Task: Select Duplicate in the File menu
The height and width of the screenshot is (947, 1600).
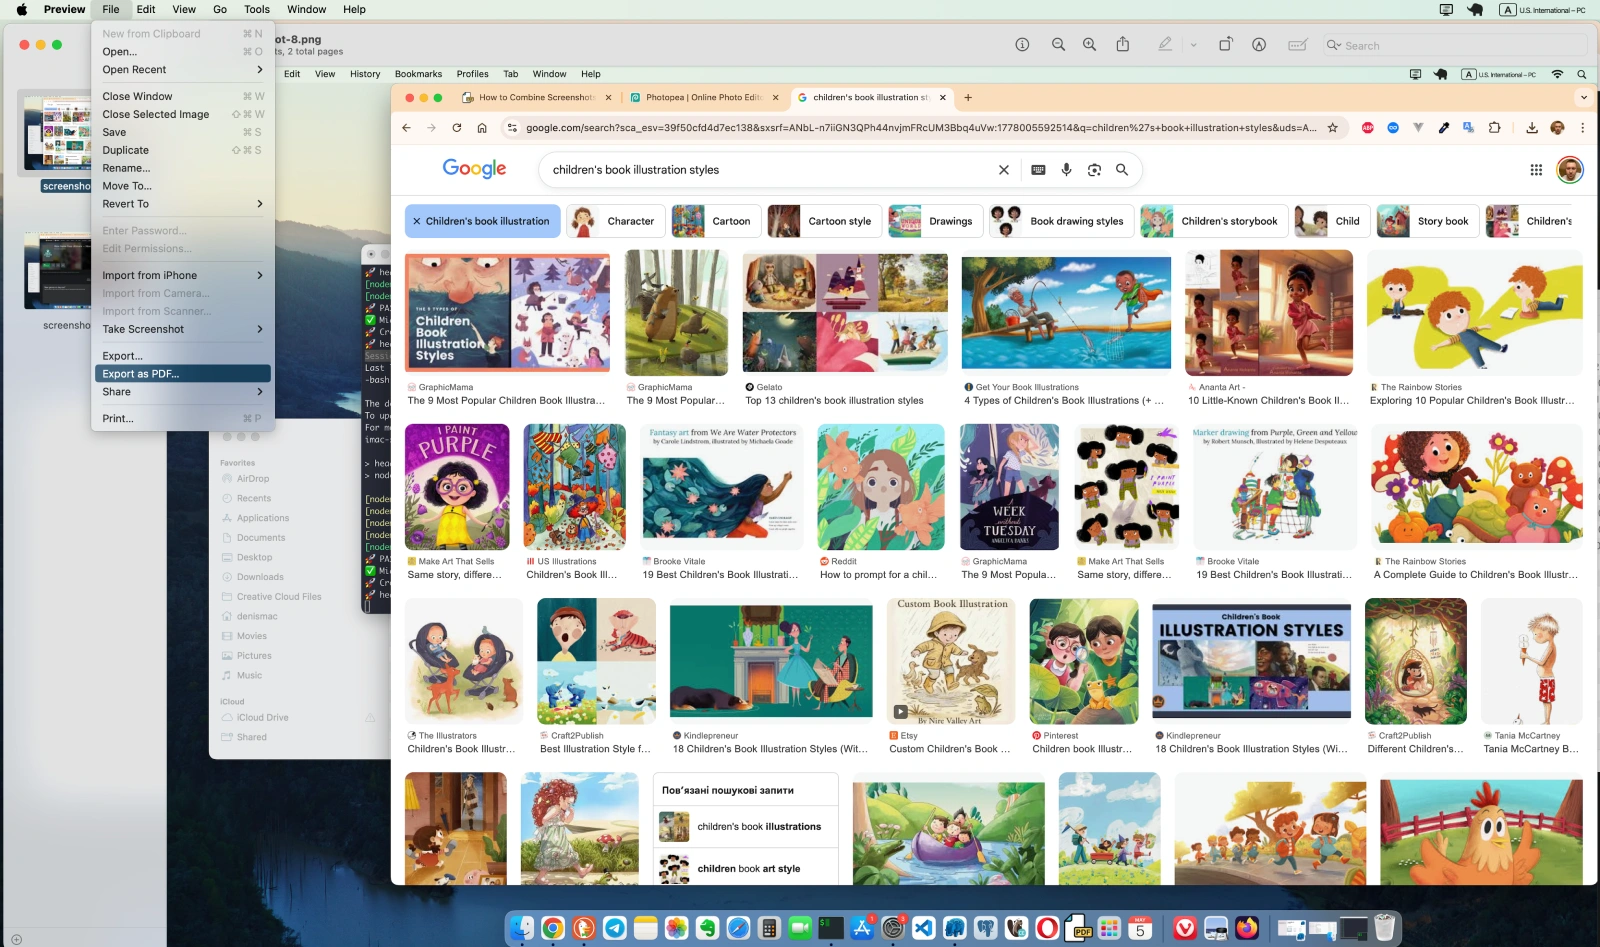Action: (183, 150)
